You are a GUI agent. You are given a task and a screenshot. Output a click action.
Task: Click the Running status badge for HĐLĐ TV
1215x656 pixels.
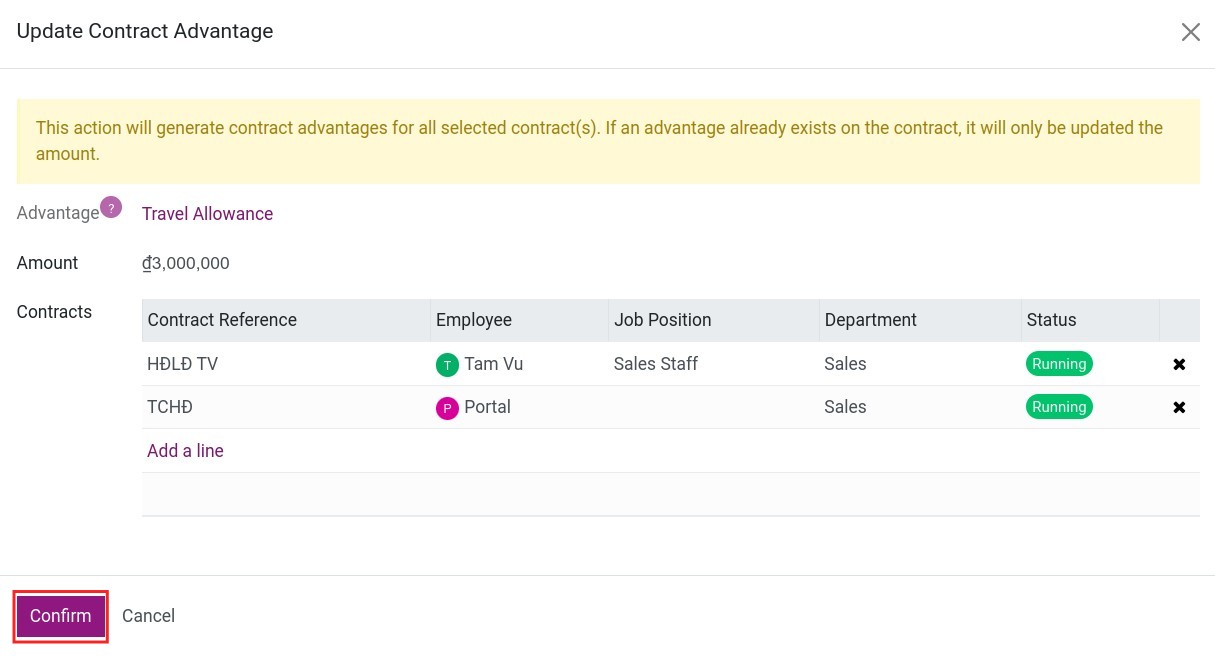[x=1059, y=364]
